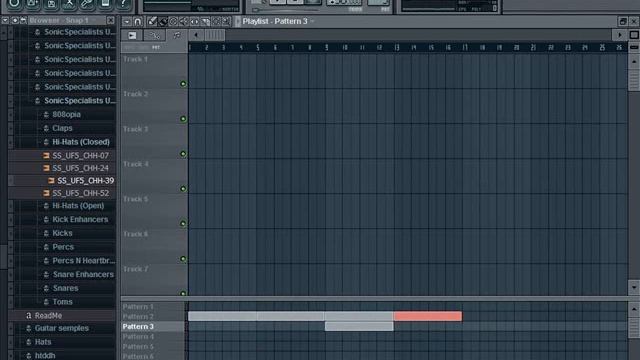Click the horizontal scrollbar thumb handle
The image size is (640, 360).
(214, 35)
